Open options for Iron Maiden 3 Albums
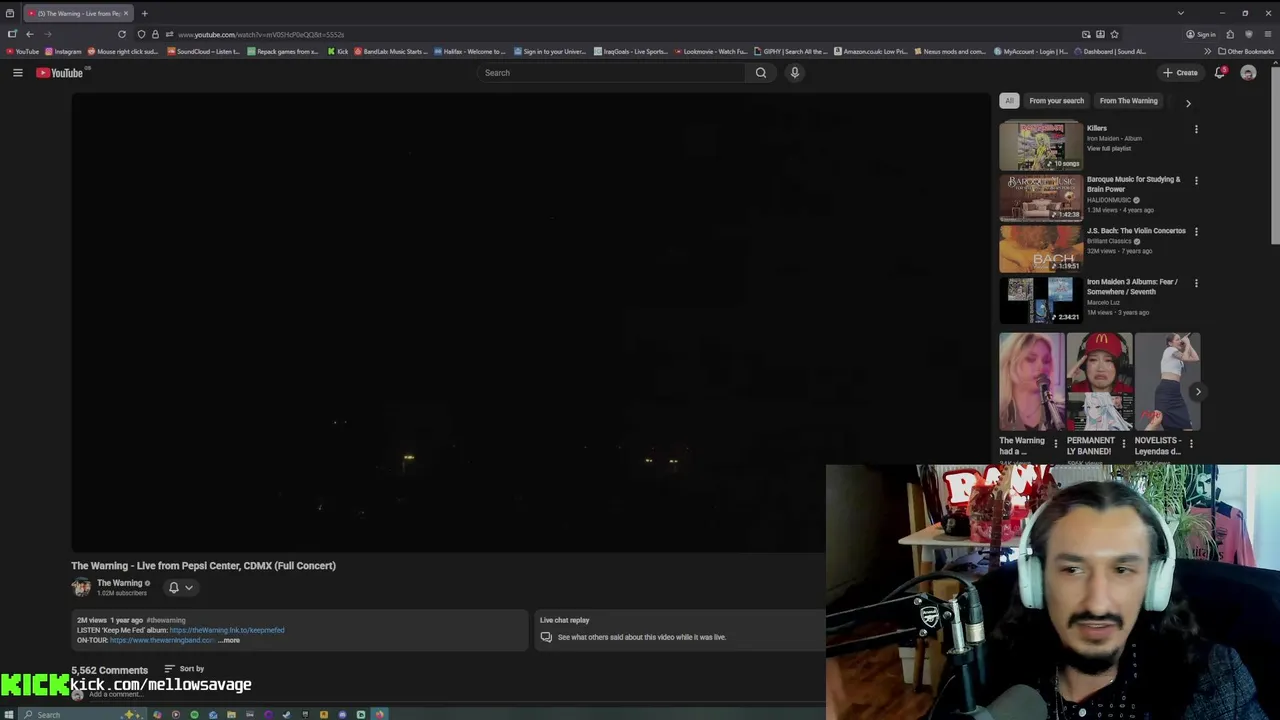1280x720 pixels. (1196, 283)
